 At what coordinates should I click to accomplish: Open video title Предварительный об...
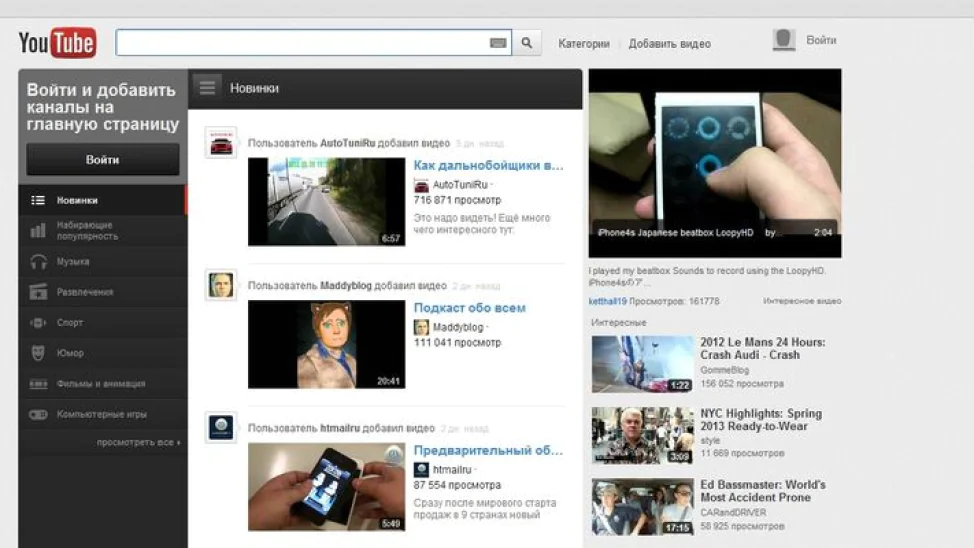[488, 450]
